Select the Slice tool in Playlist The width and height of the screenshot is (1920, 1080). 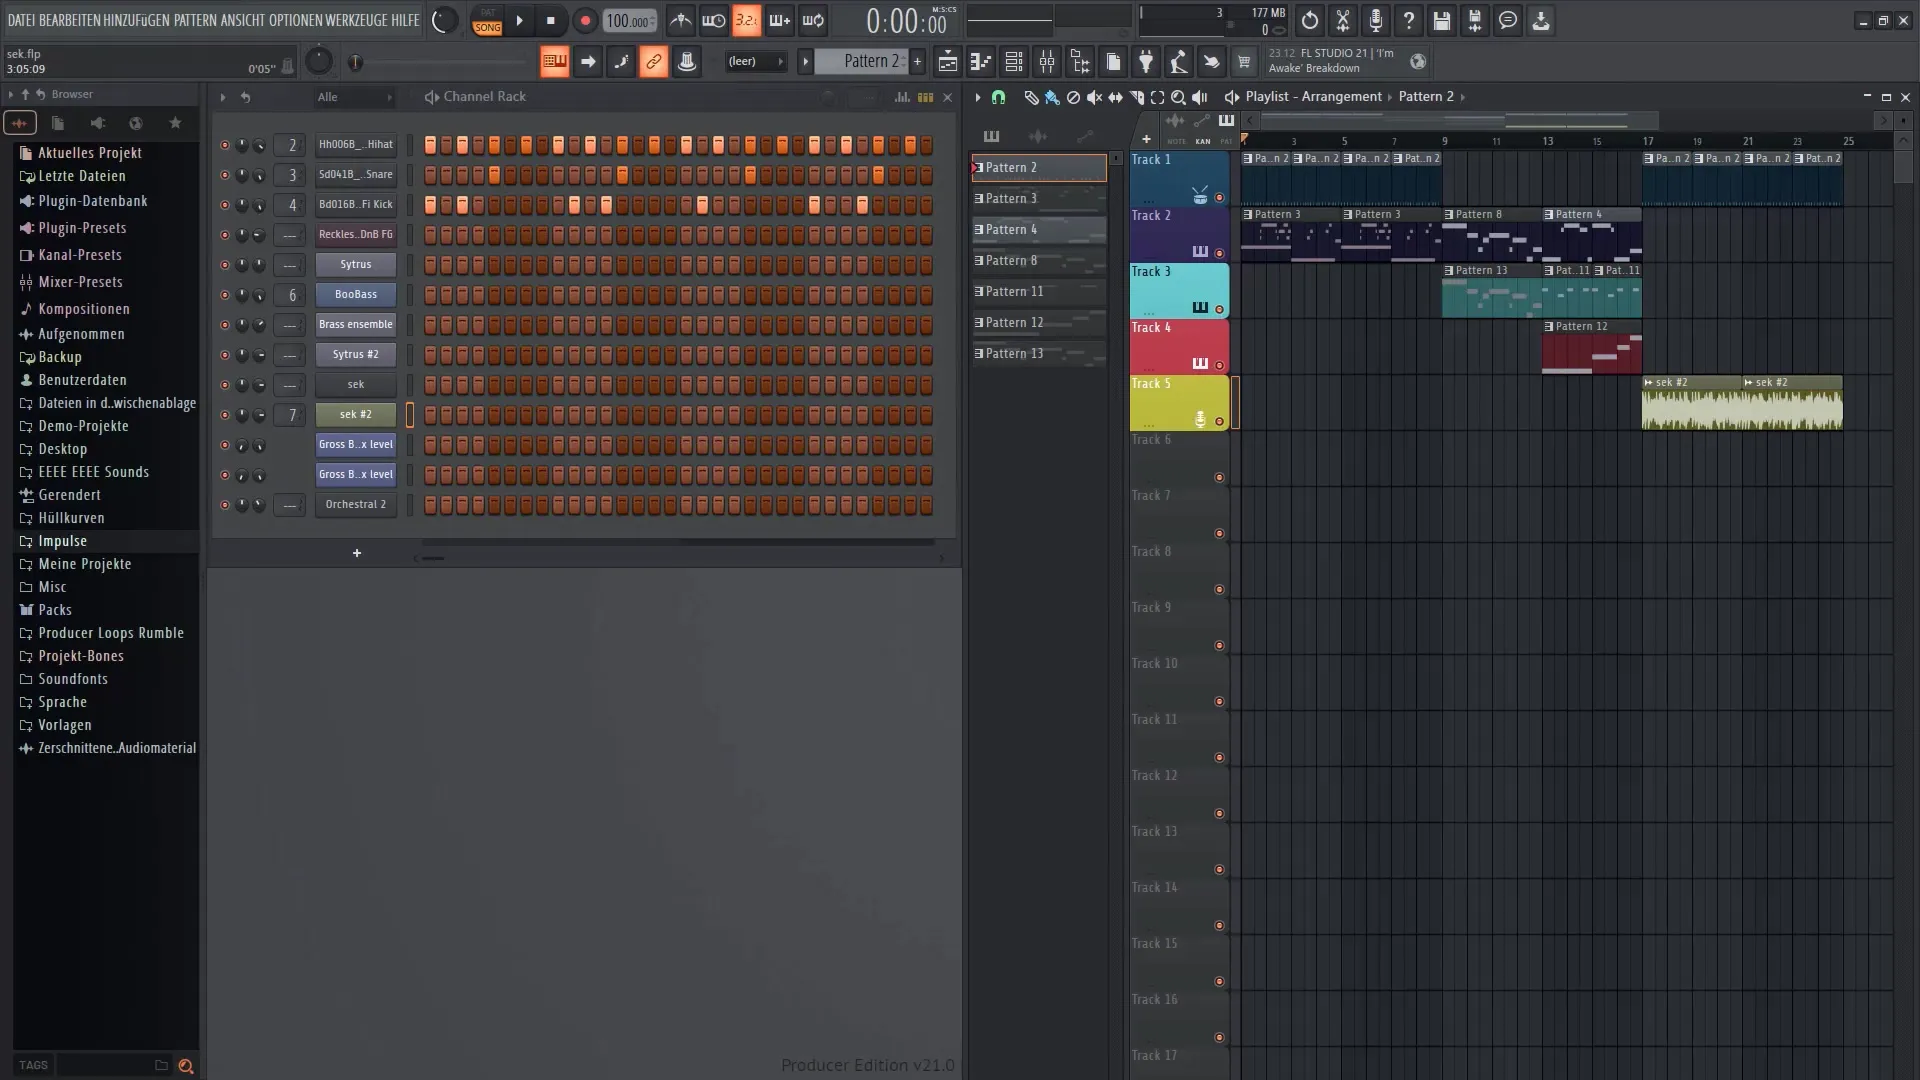coord(1136,97)
